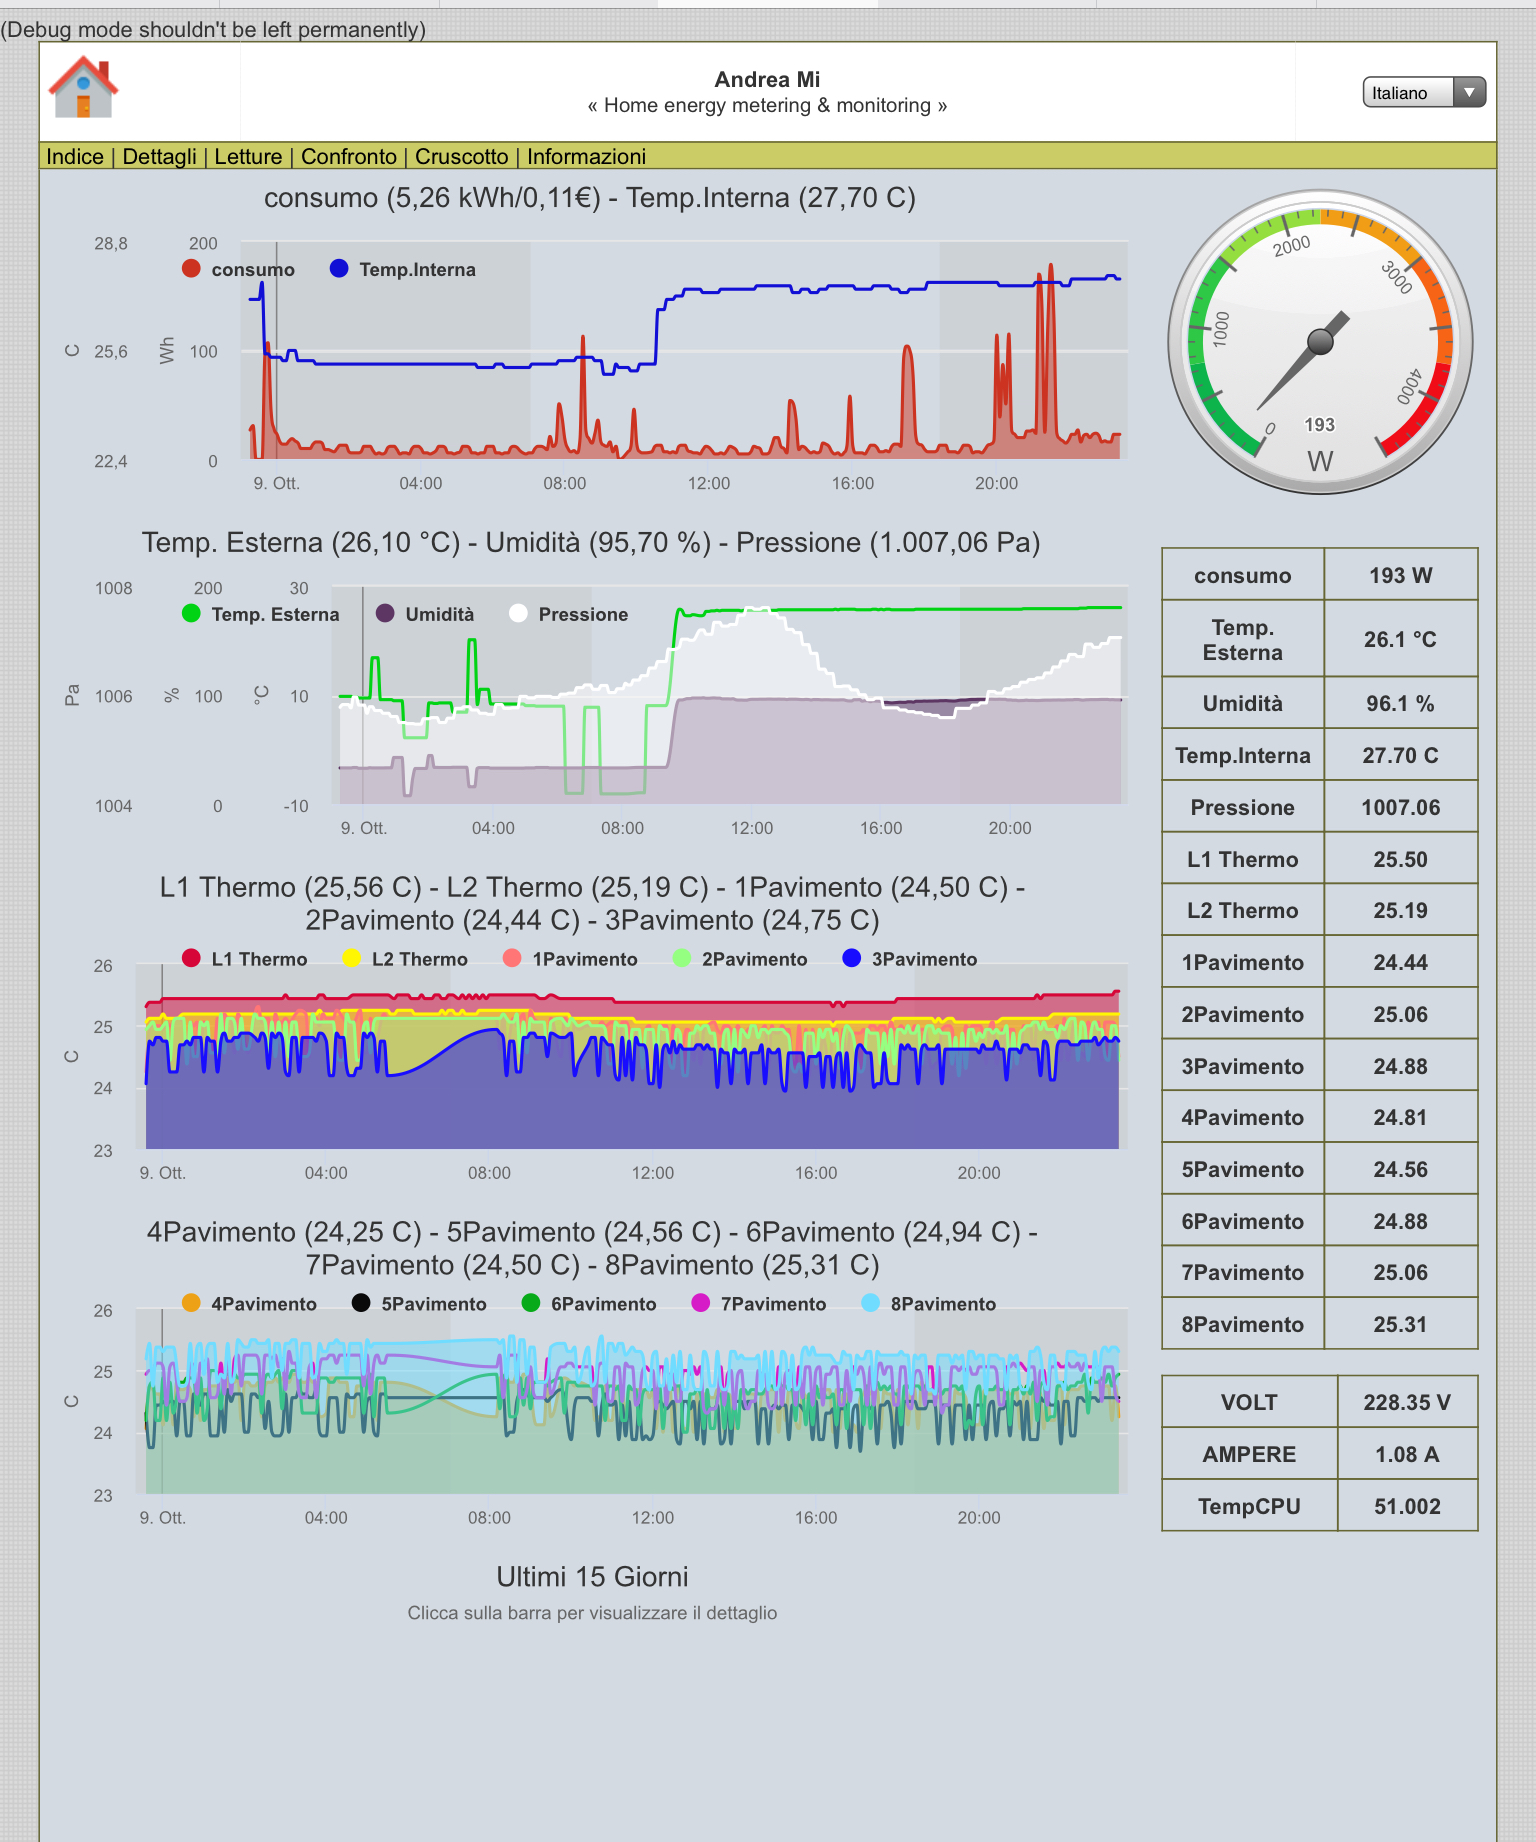
Task: Click the 'Andrea Mi' header title
Action: click(767, 80)
